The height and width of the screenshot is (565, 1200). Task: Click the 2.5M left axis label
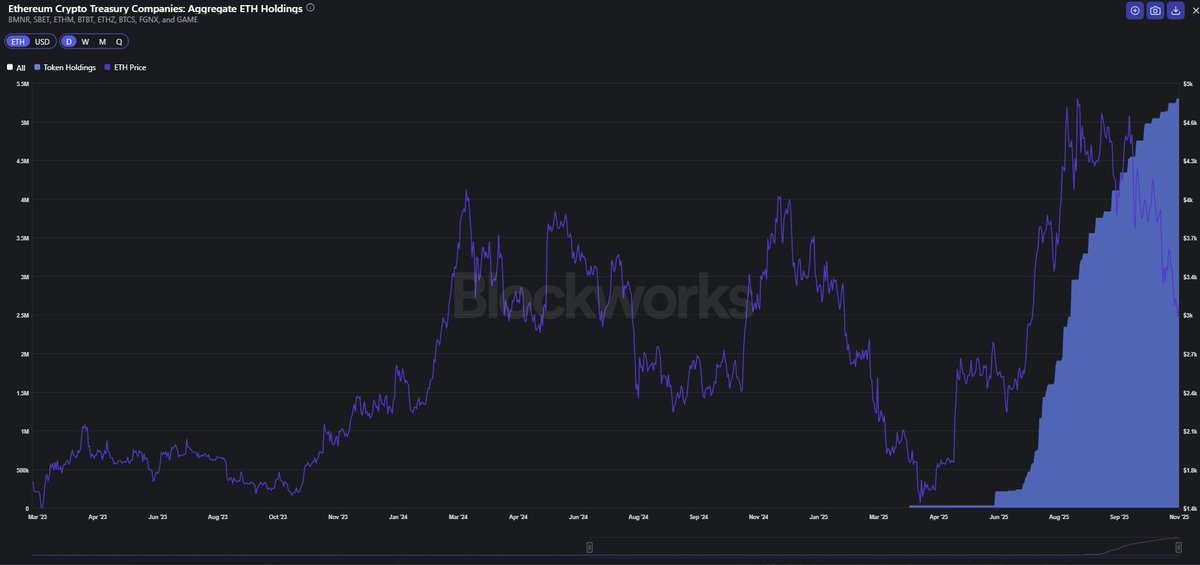coord(22,315)
